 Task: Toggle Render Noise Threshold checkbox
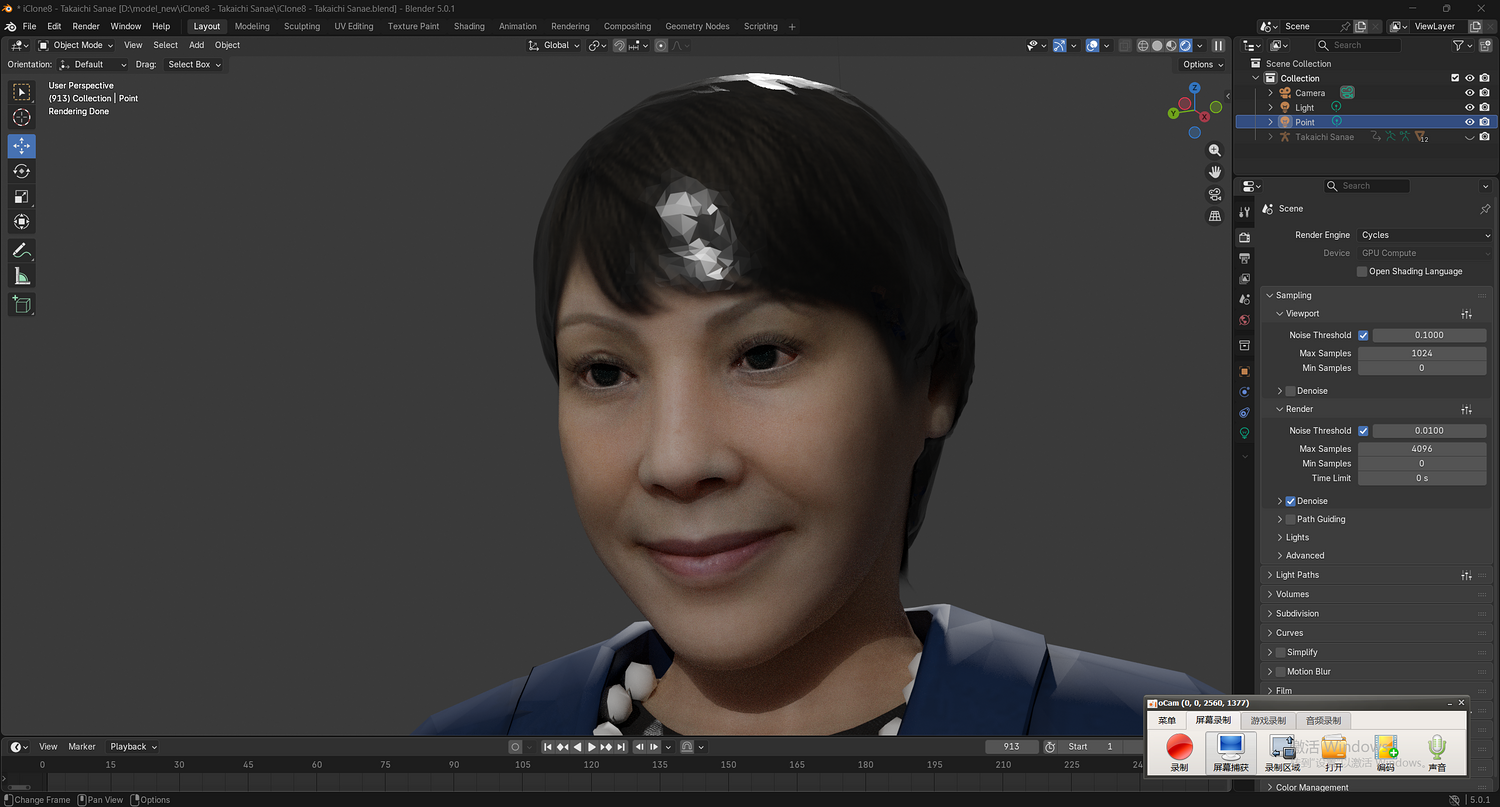(1363, 431)
